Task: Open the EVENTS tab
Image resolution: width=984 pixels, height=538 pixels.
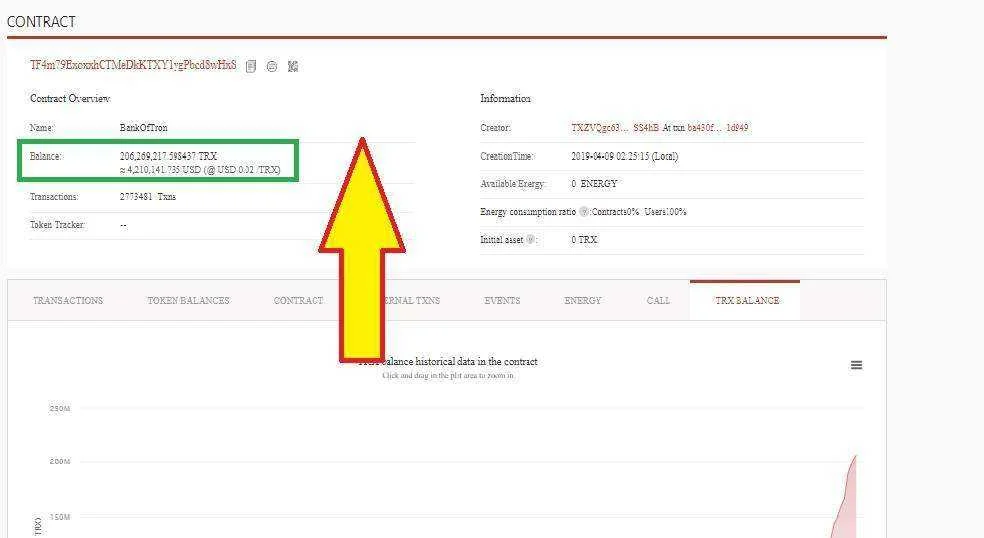Action: 502,301
